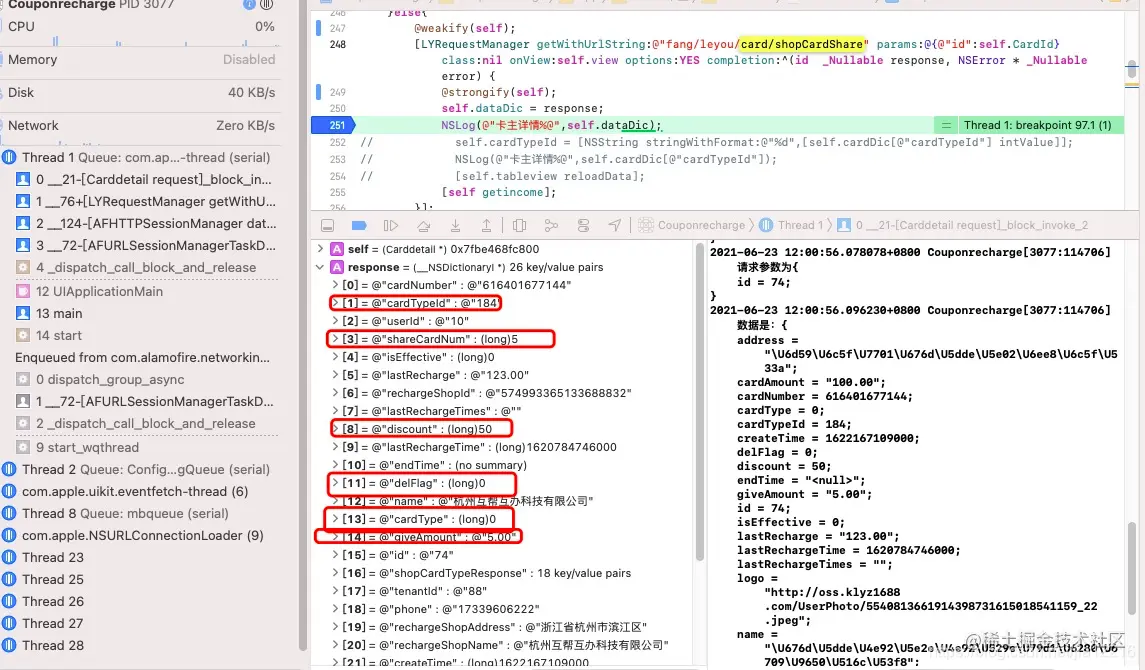Expand entry [16] shopCardTypeResponse
1145x670 pixels.
[x=335, y=573]
